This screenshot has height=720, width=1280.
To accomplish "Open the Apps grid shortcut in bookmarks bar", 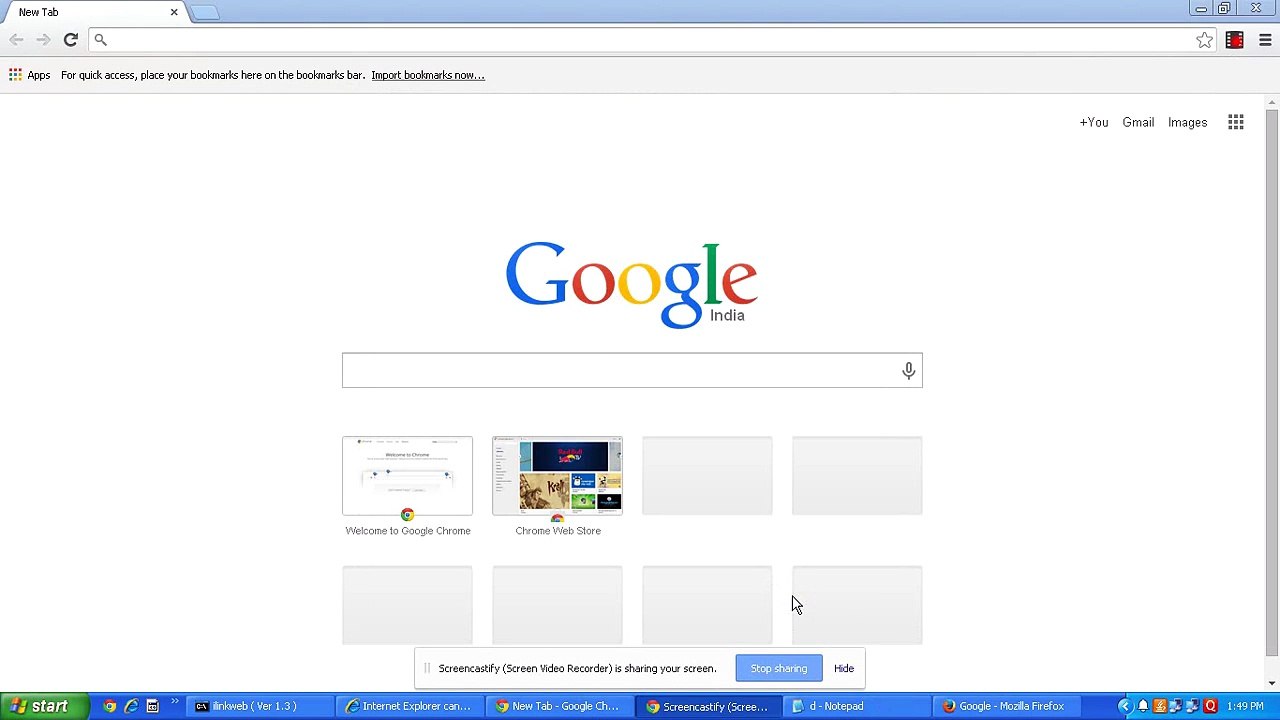I will (x=29, y=75).
